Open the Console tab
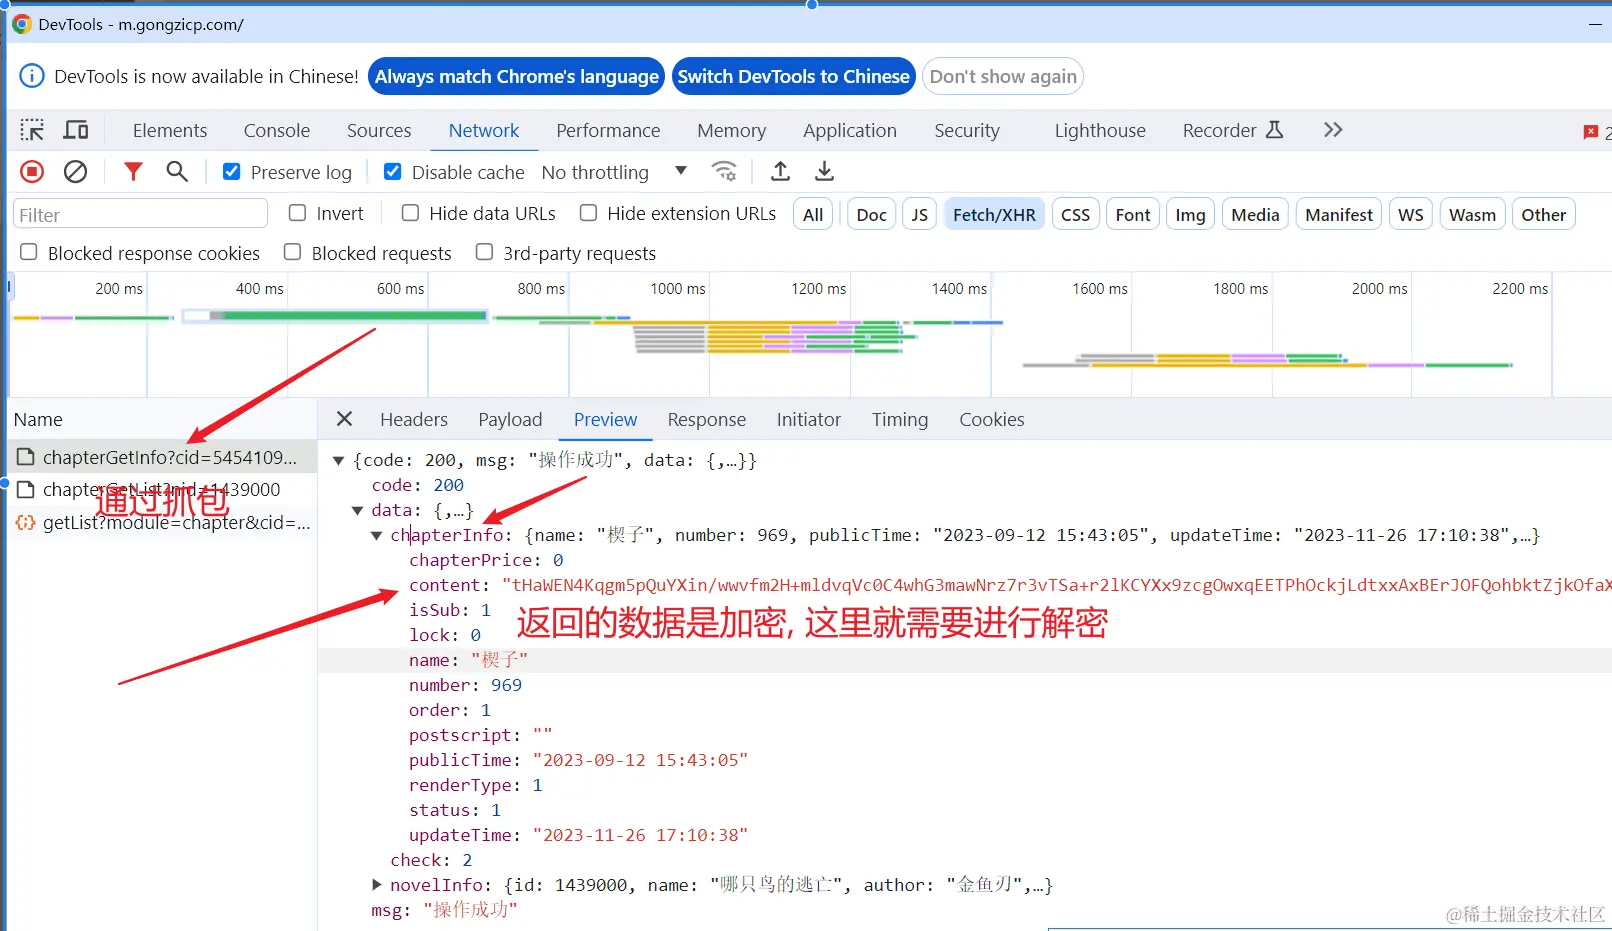This screenshot has height=931, width=1612. (277, 130)
